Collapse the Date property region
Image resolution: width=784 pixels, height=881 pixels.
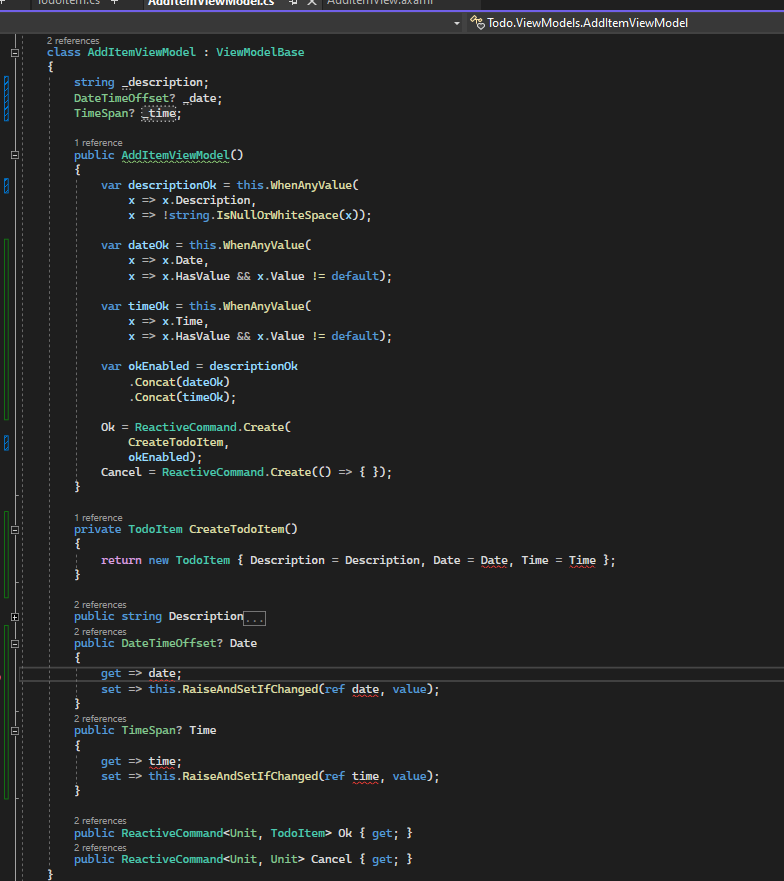point(15,644)
